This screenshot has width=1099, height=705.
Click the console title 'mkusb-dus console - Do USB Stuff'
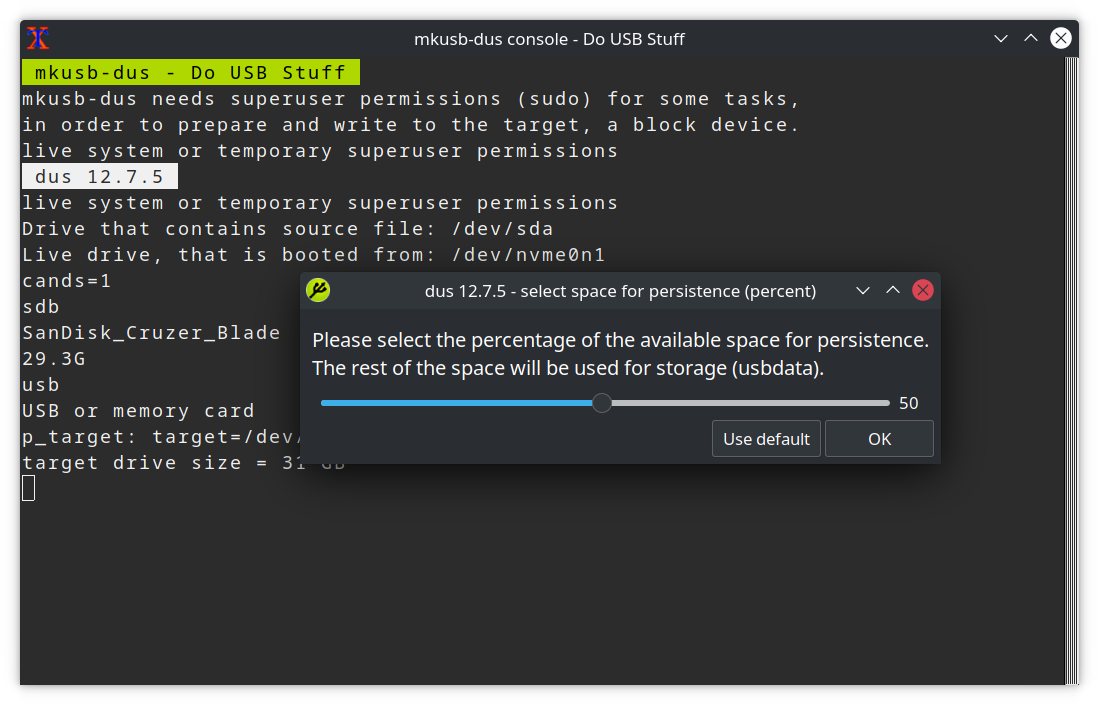(549, 39)
